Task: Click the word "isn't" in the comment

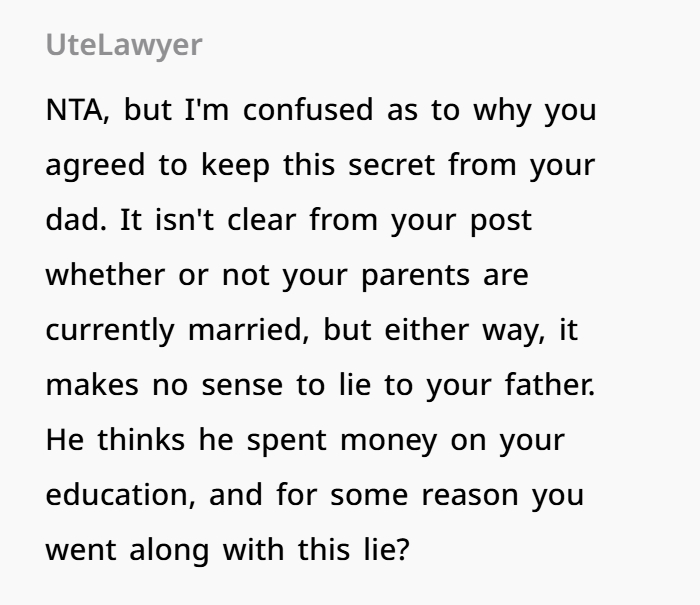Action: pyautogui.click(x=184, y=220)
